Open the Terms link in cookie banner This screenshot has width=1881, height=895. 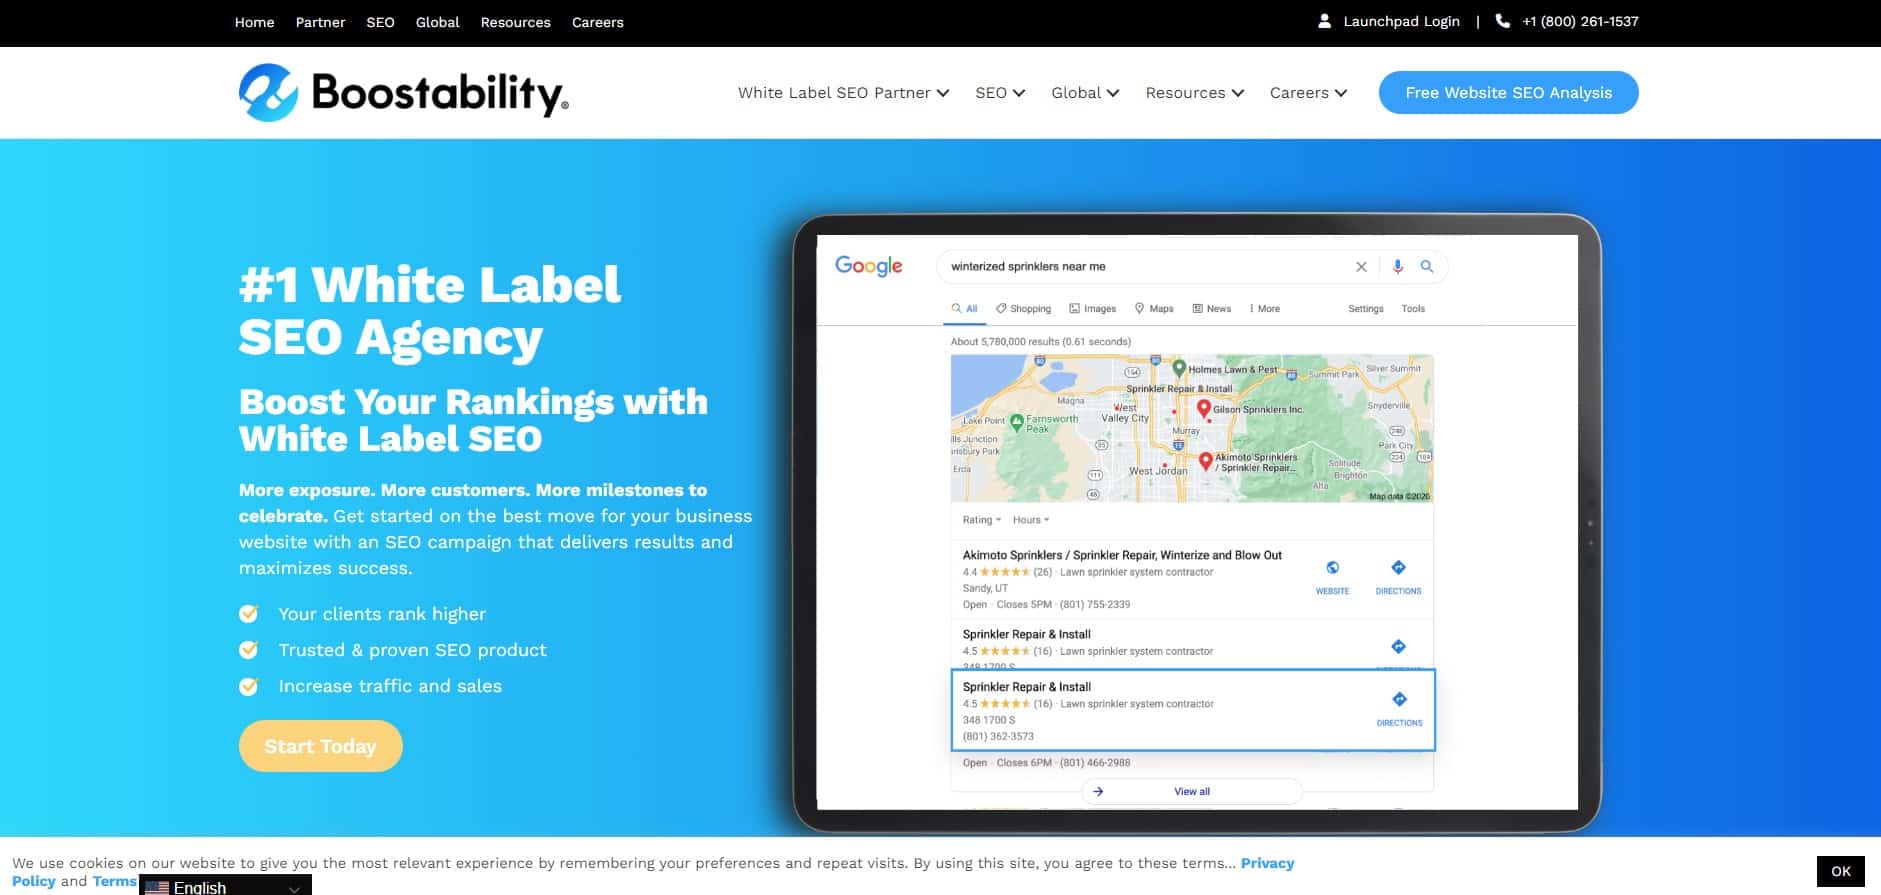[x=114, y=881]
